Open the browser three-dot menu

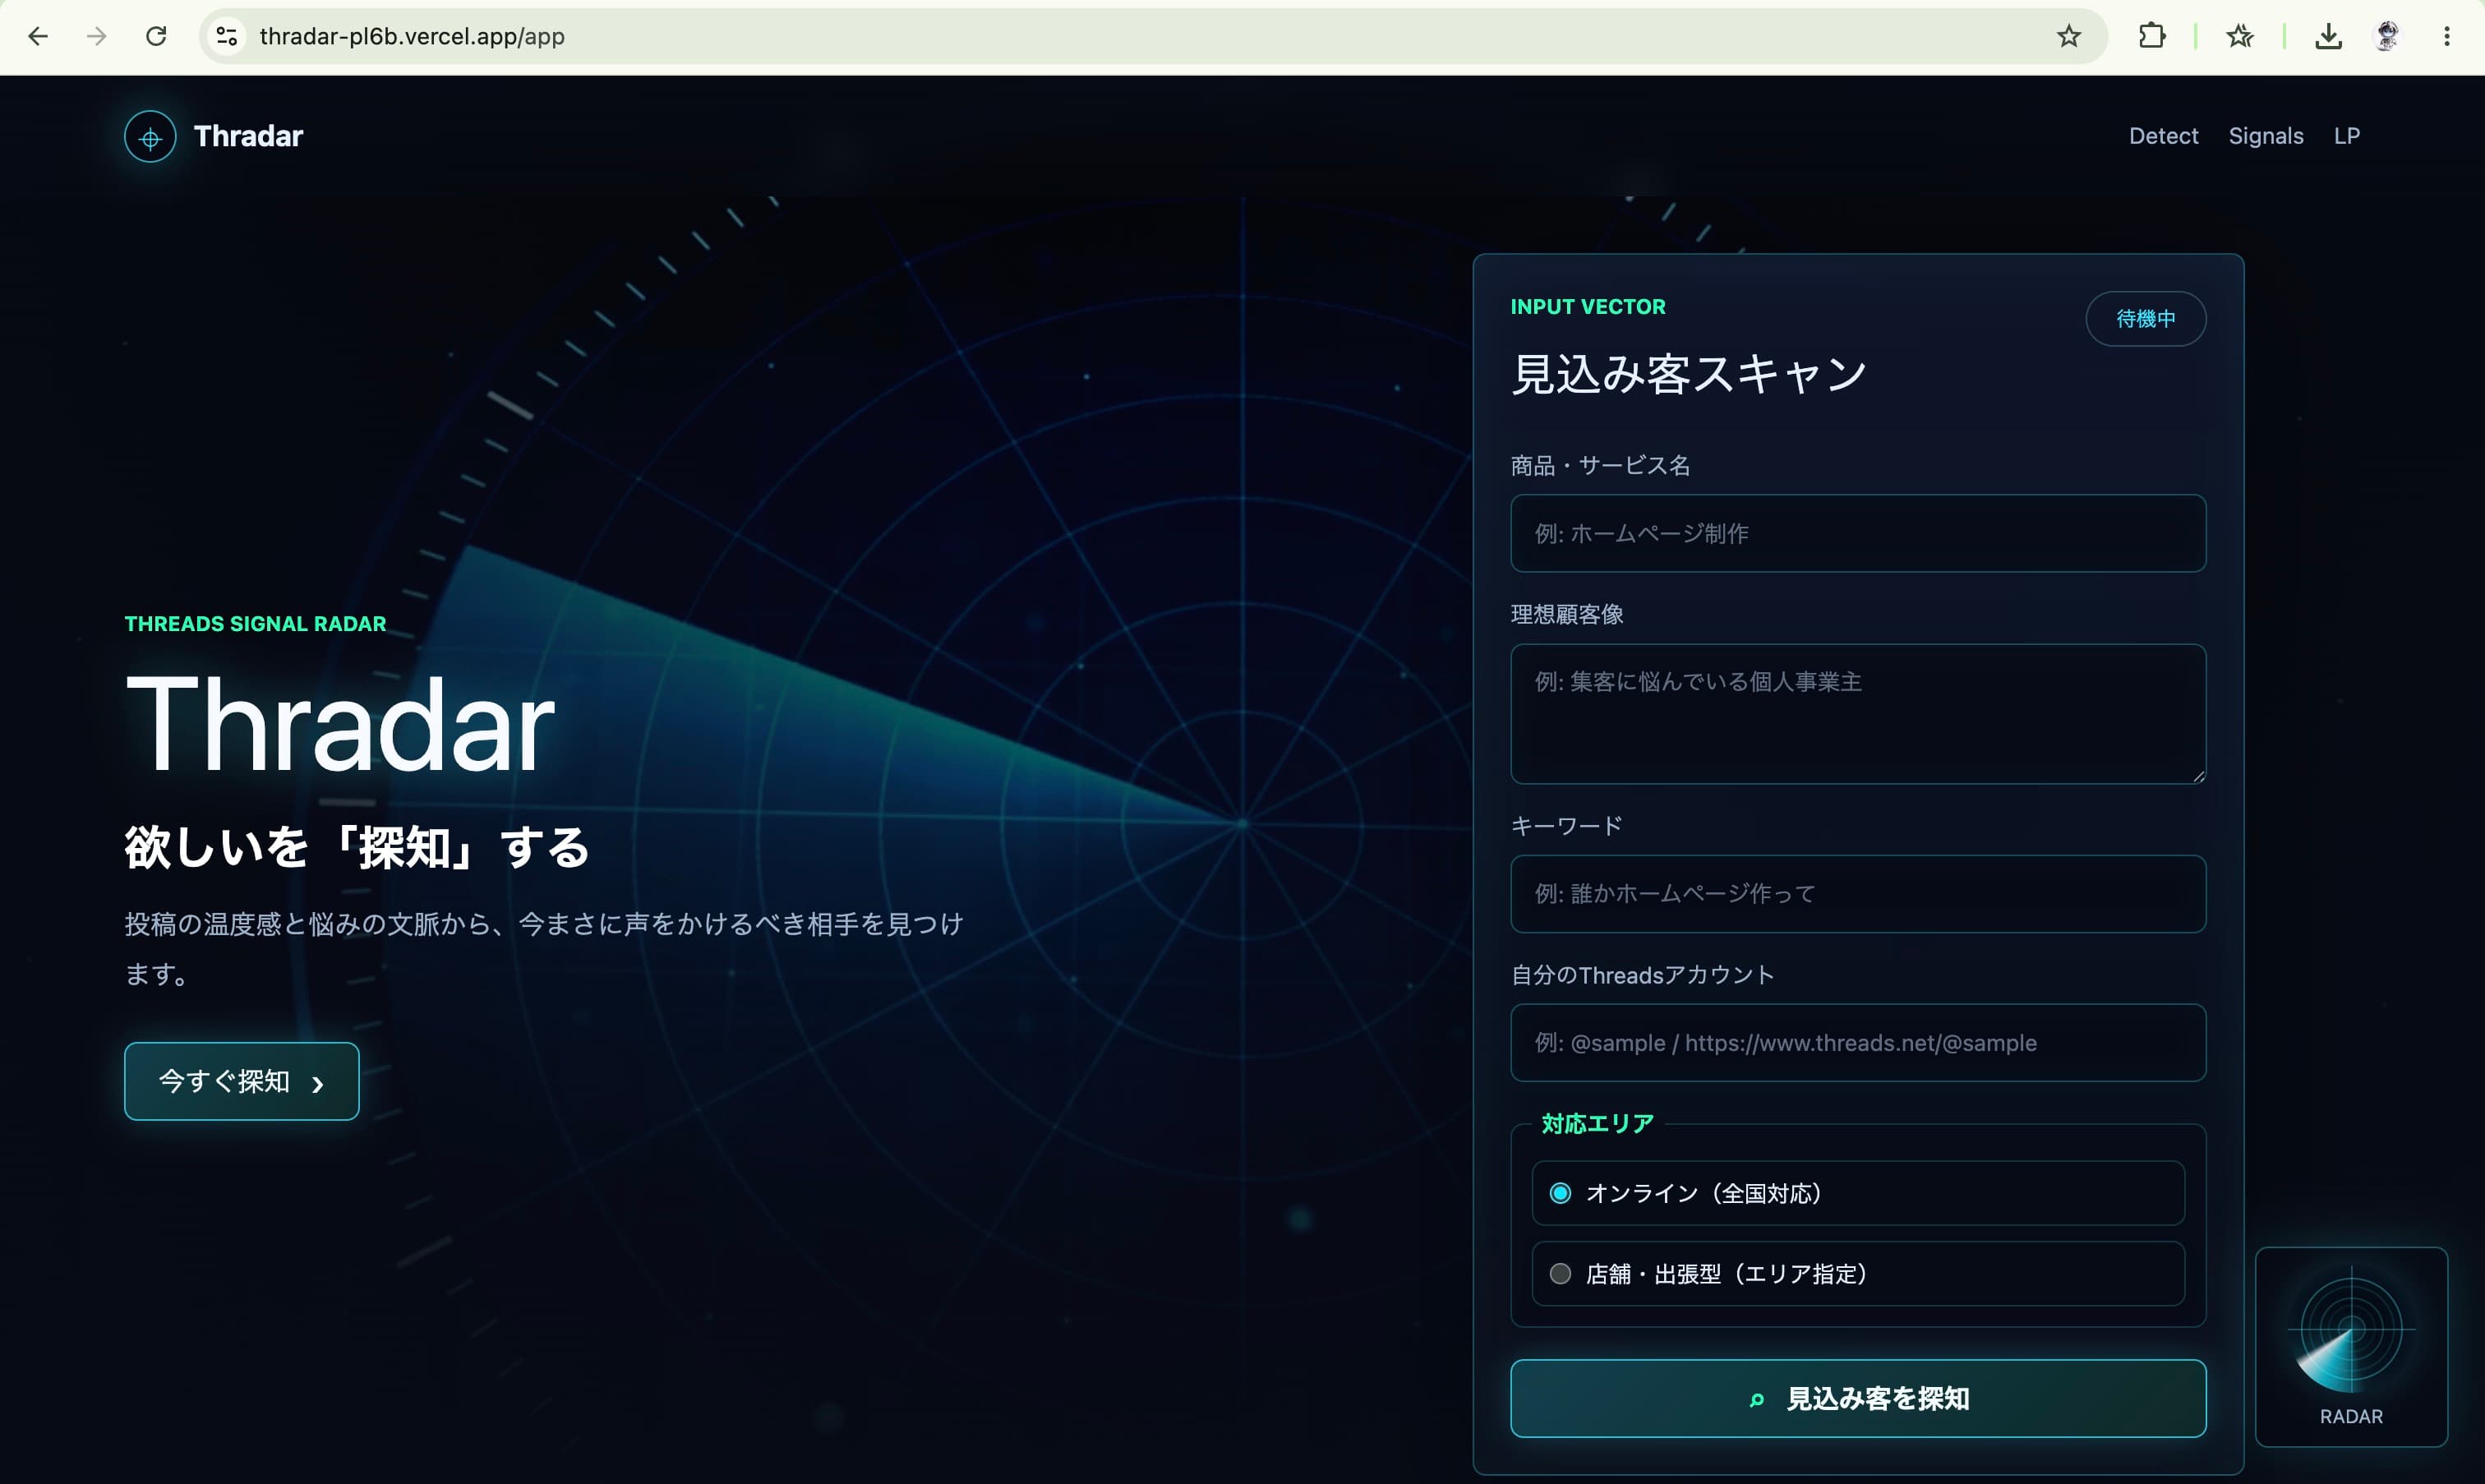pos(2447,37)
